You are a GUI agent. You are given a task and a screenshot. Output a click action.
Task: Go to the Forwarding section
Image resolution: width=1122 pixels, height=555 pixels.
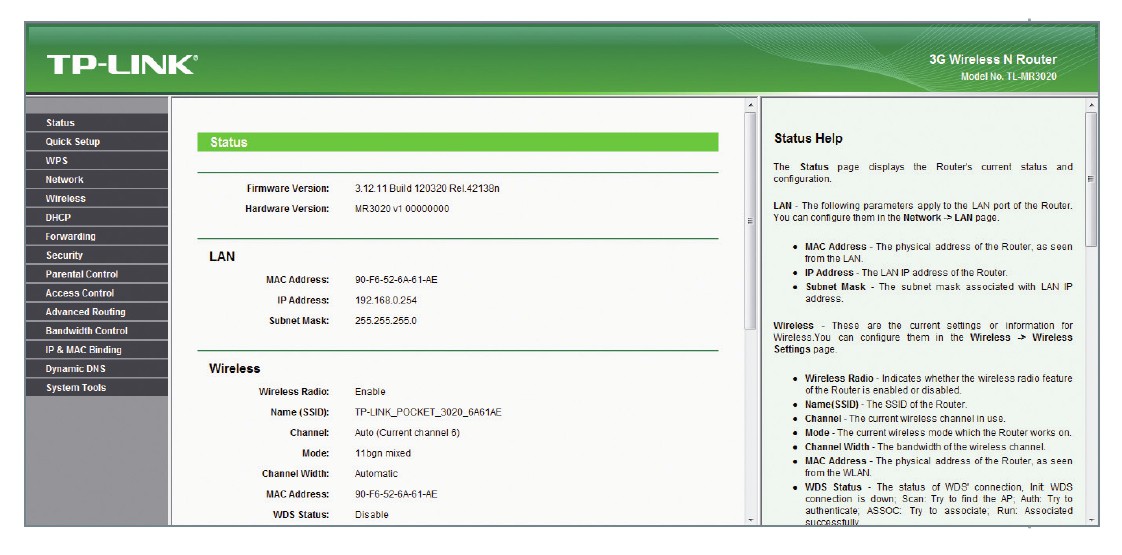[x=71, y=237]
